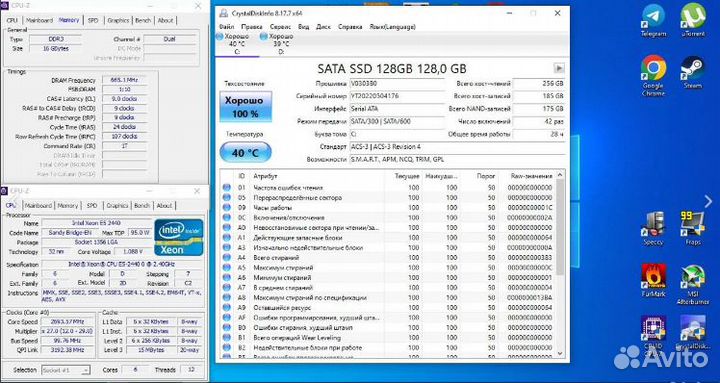Launch Steam from desktop
The height and width of the screenshot is (383, 720).
692,72
